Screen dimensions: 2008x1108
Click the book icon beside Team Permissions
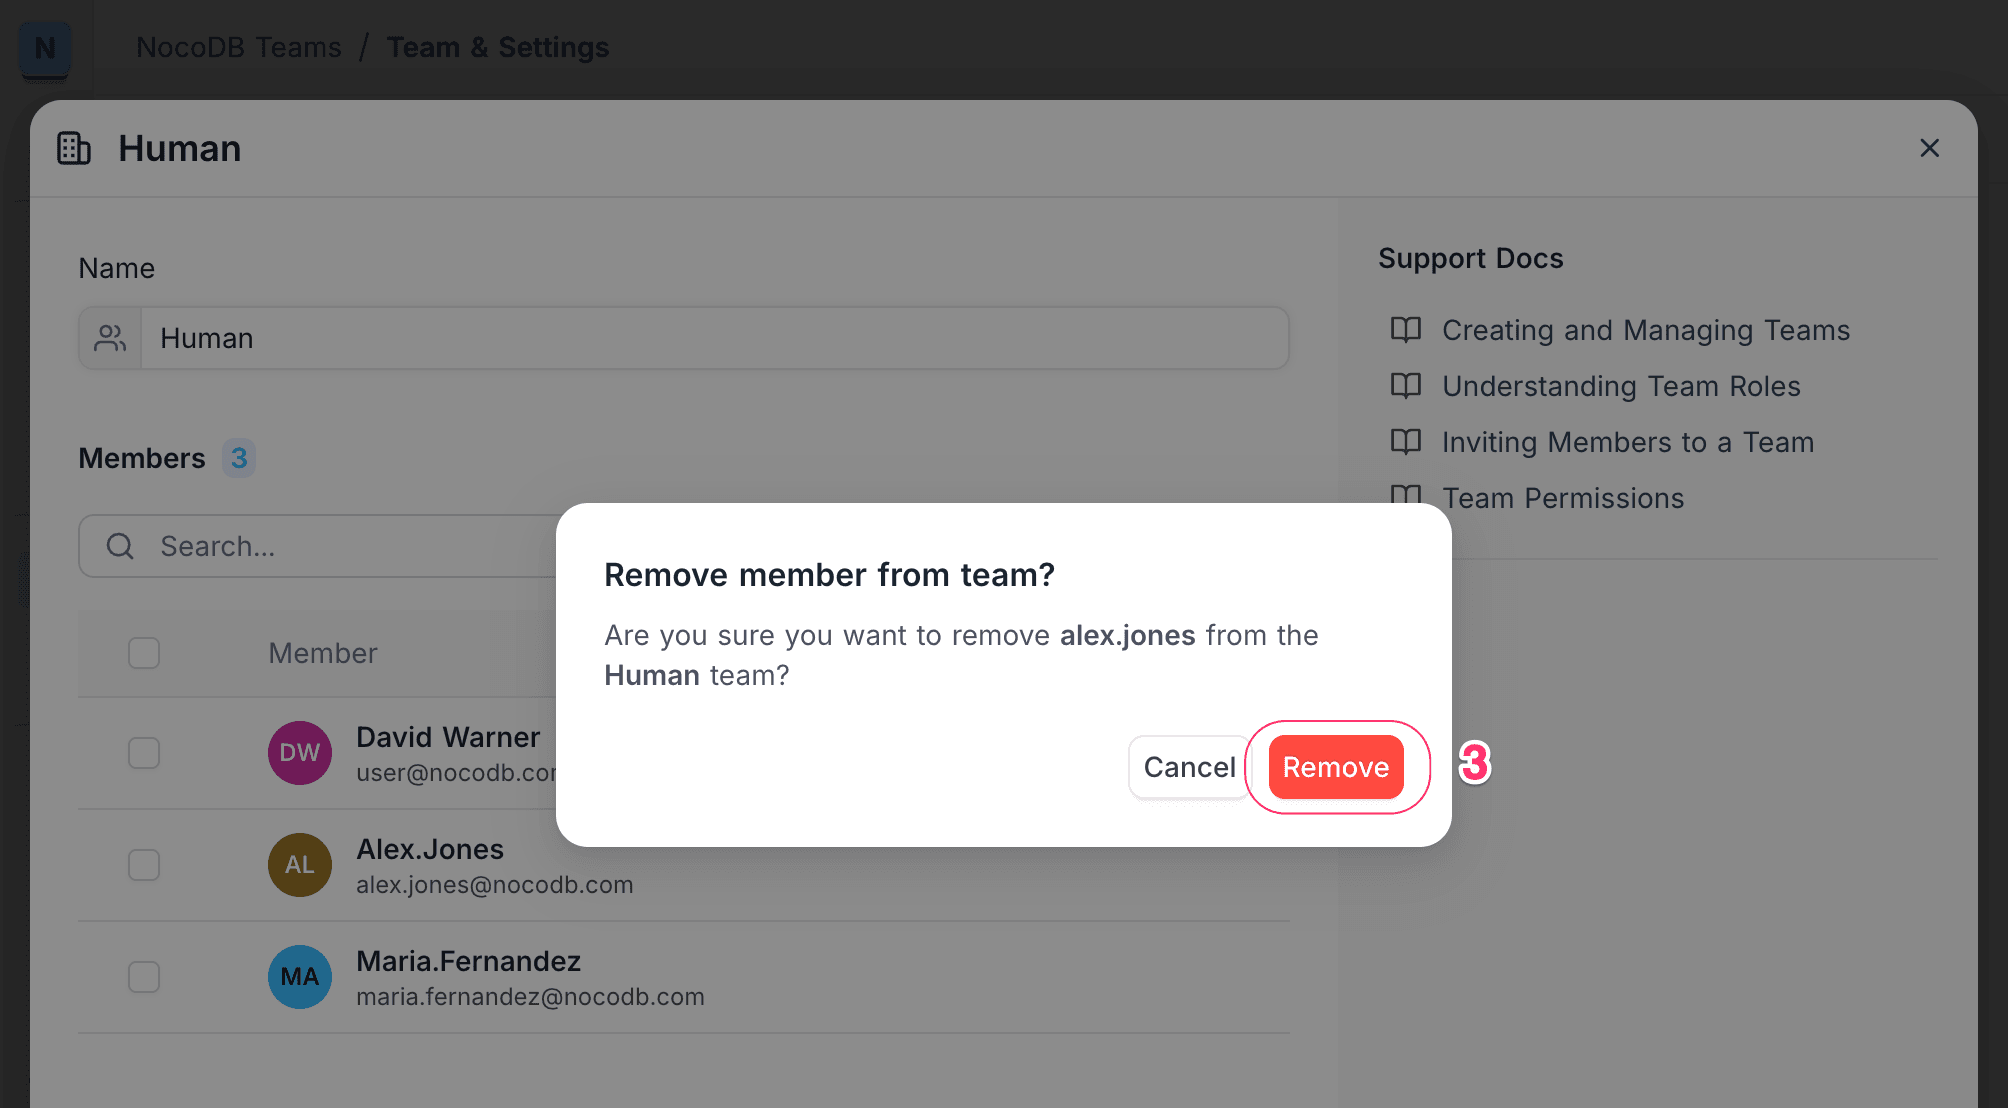1405,497
